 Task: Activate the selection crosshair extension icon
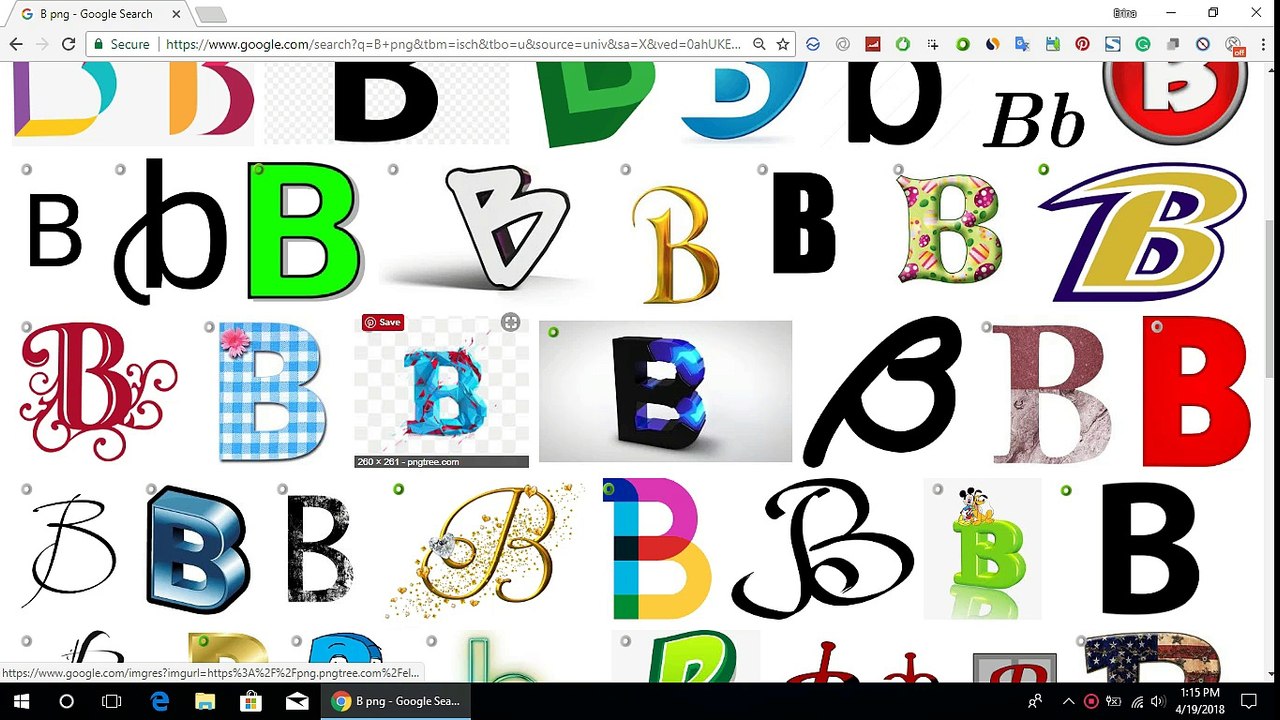point(933,44)
